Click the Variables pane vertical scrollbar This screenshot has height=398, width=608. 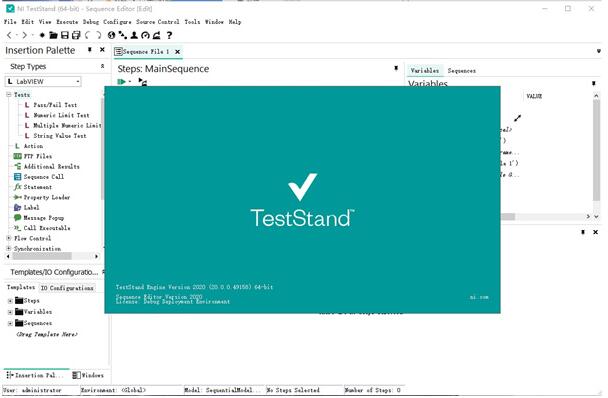[x=596, y=155]
